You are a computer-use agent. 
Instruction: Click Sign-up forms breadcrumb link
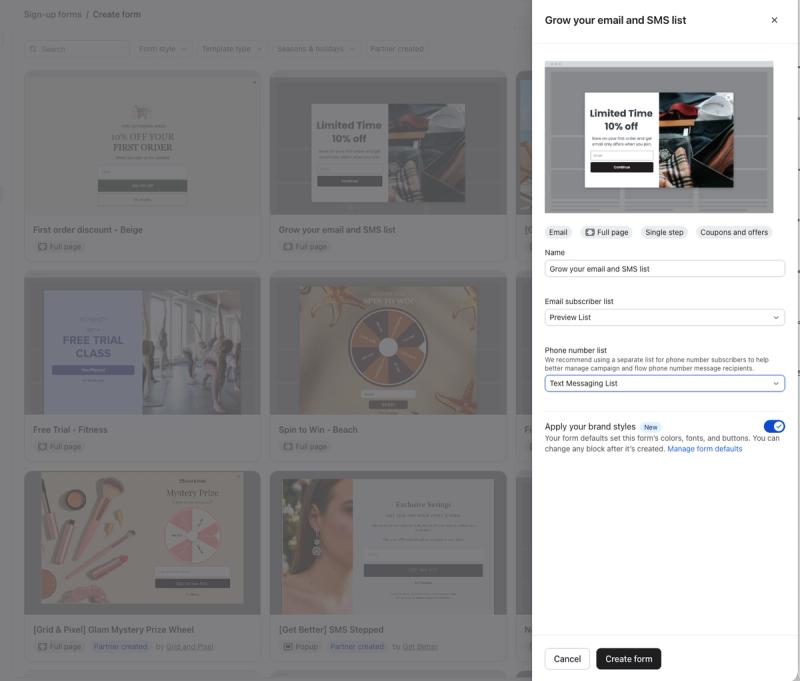pos(53,14)
